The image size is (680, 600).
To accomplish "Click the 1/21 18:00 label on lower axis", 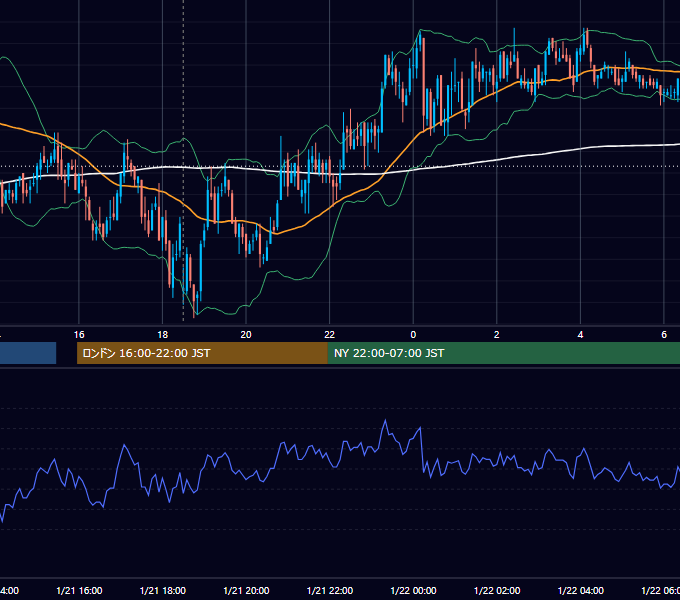I will click(x=163, y=590).
